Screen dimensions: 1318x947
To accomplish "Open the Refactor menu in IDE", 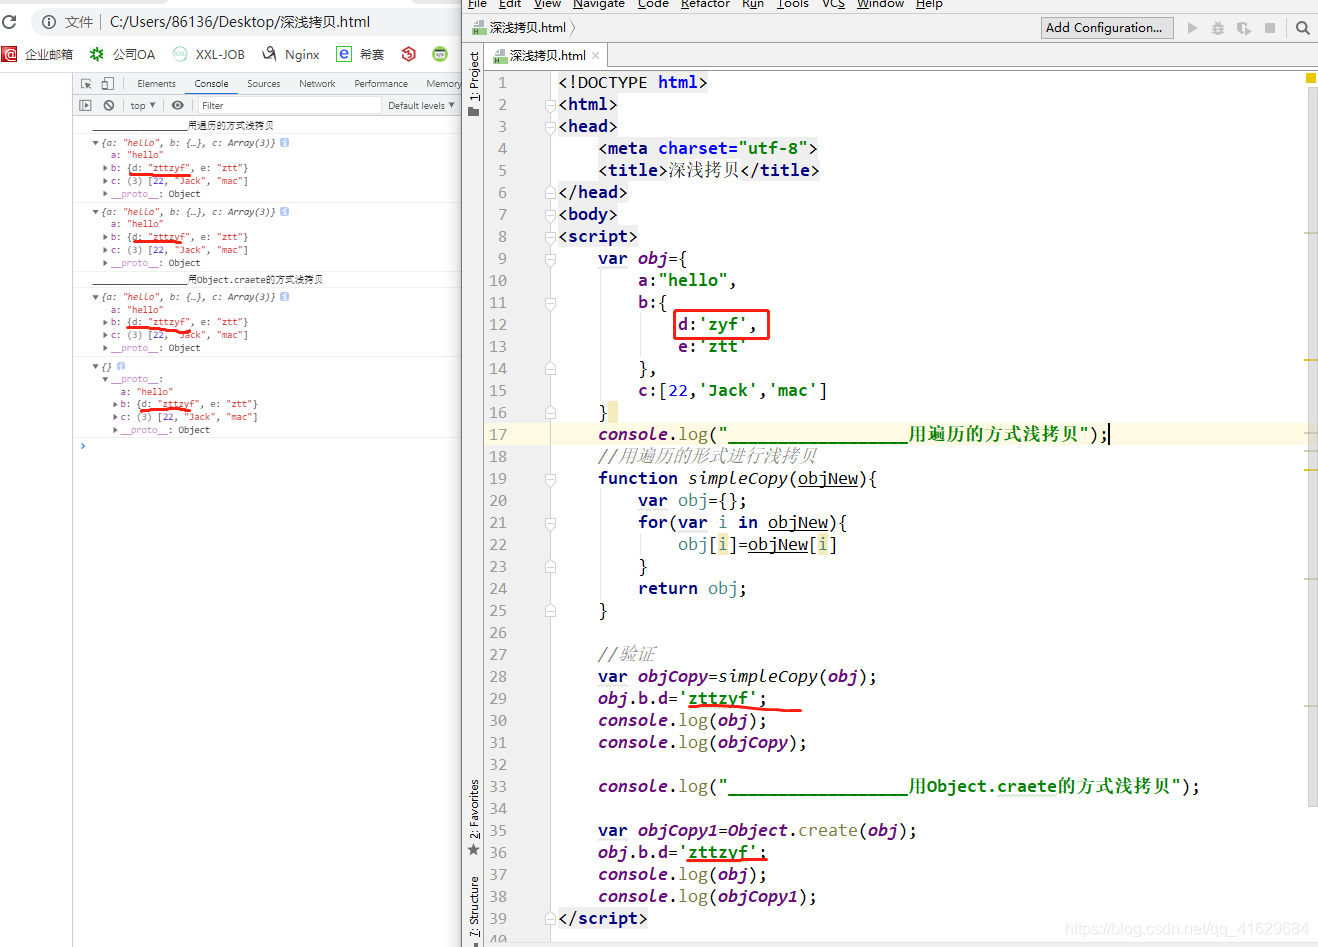I will pyautogui.click(x=705, y=4).
